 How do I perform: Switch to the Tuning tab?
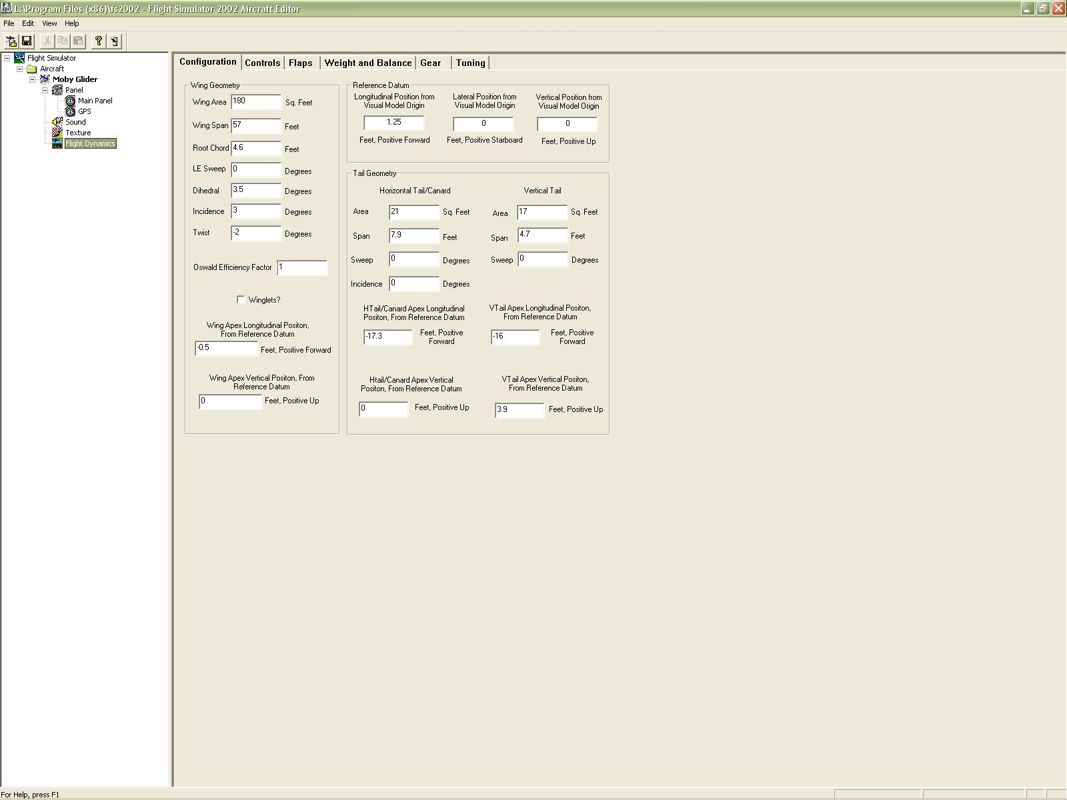click(x=470, y=63)
